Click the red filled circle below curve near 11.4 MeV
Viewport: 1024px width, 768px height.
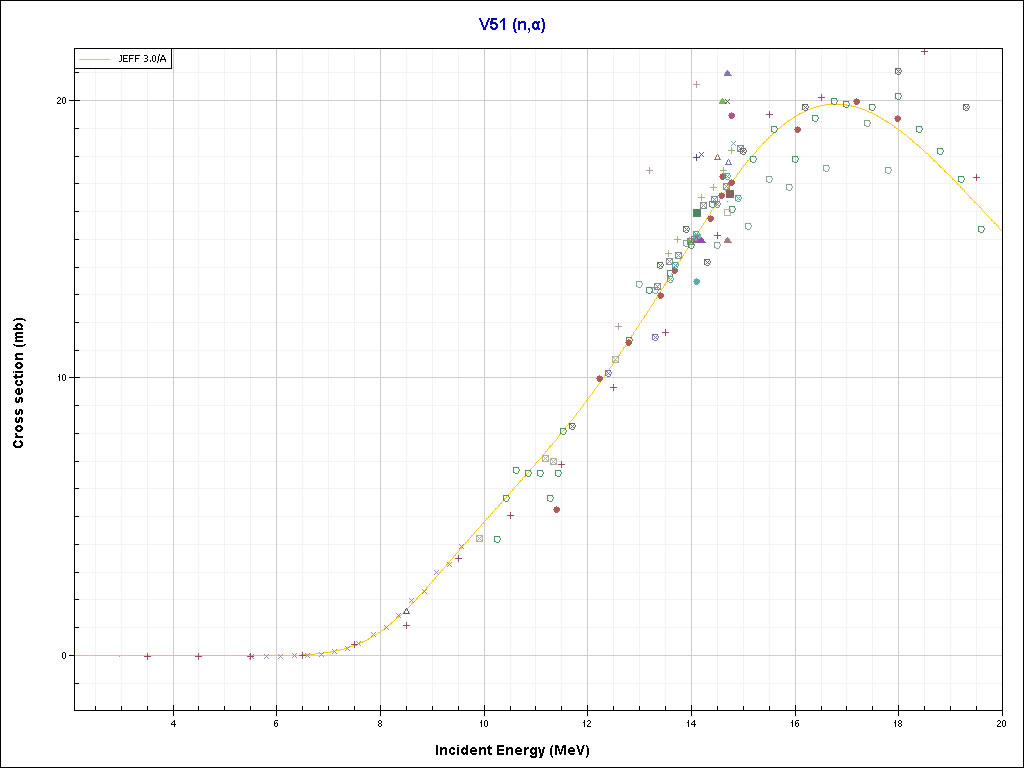pos(557,510)
